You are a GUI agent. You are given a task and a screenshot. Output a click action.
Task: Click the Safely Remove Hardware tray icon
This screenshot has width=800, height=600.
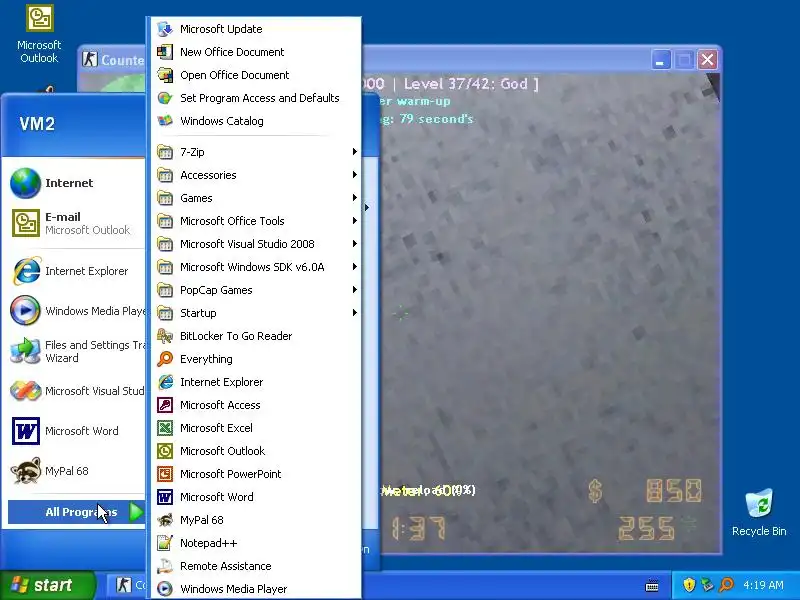pyautogui.click(x=708, y=584)
